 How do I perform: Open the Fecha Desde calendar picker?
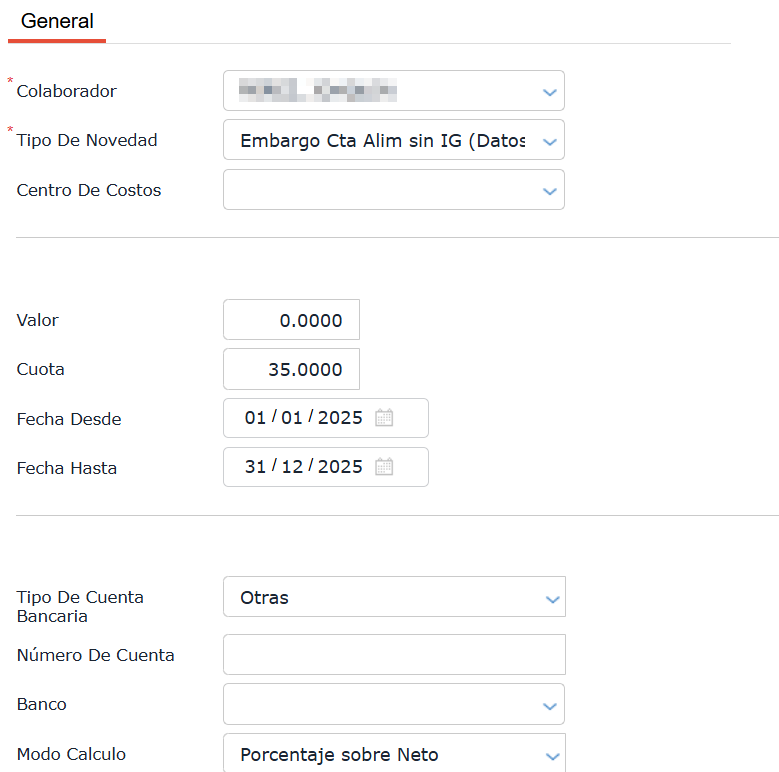[384, 418]
